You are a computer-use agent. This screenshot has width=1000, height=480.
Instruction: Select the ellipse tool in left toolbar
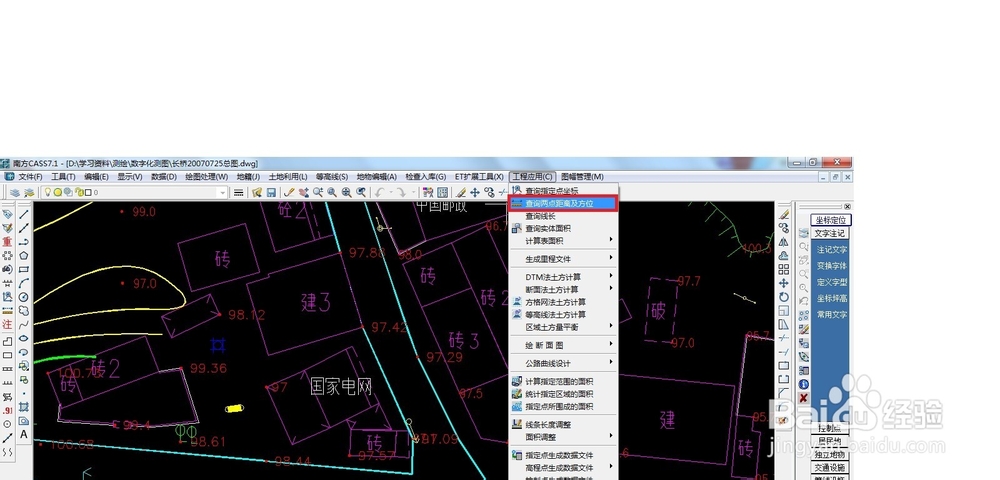coord(24,338)
